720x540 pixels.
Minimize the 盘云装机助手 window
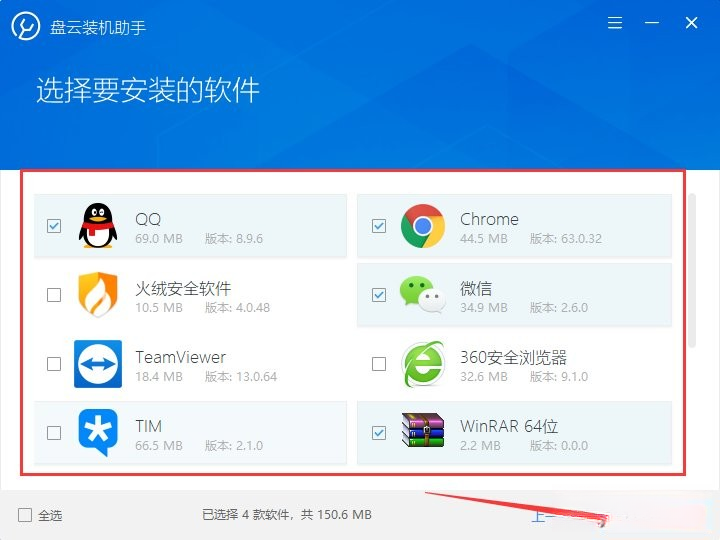pos(652,22)
